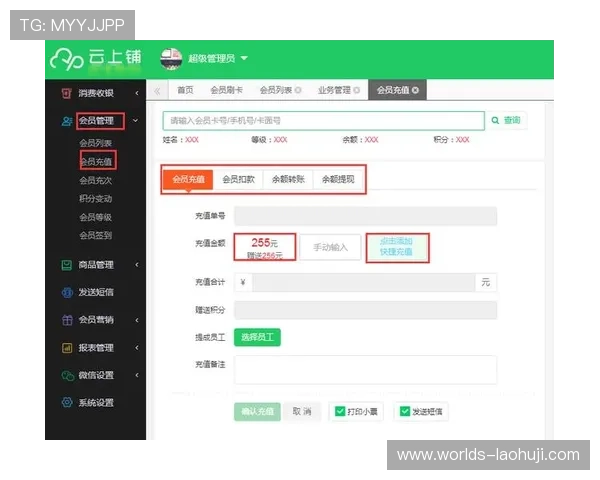Expand the 消费收银 menu chevron
This screenshot has width=600, height=480.
click(137, 93)
